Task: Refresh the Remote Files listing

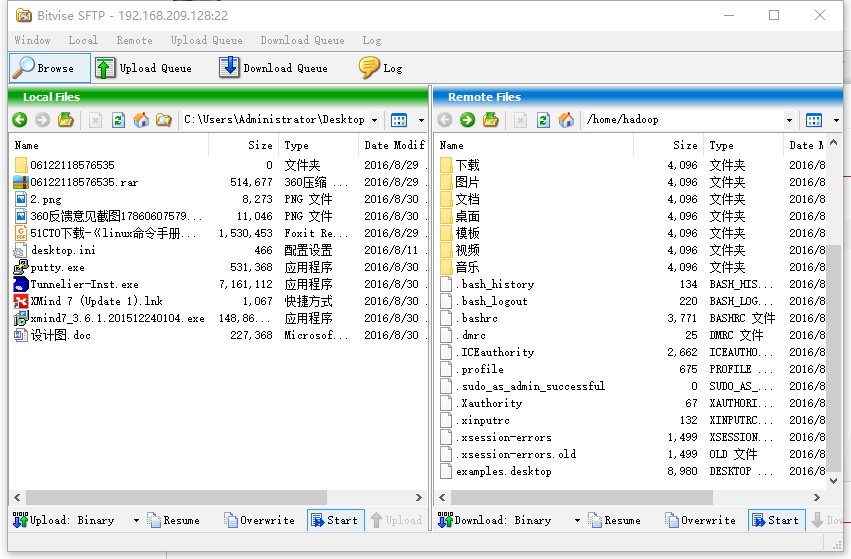Action: click(x=543, y=119)
